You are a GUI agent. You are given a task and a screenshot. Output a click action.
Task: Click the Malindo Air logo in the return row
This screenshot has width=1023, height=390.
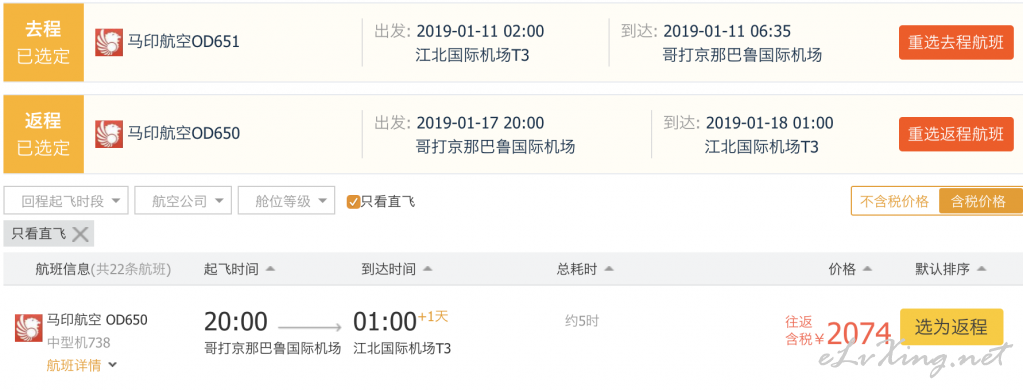coord(109,134)
